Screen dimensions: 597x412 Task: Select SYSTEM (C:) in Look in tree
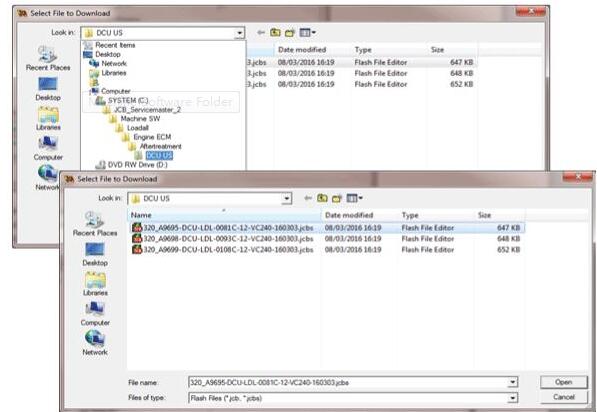128,101
